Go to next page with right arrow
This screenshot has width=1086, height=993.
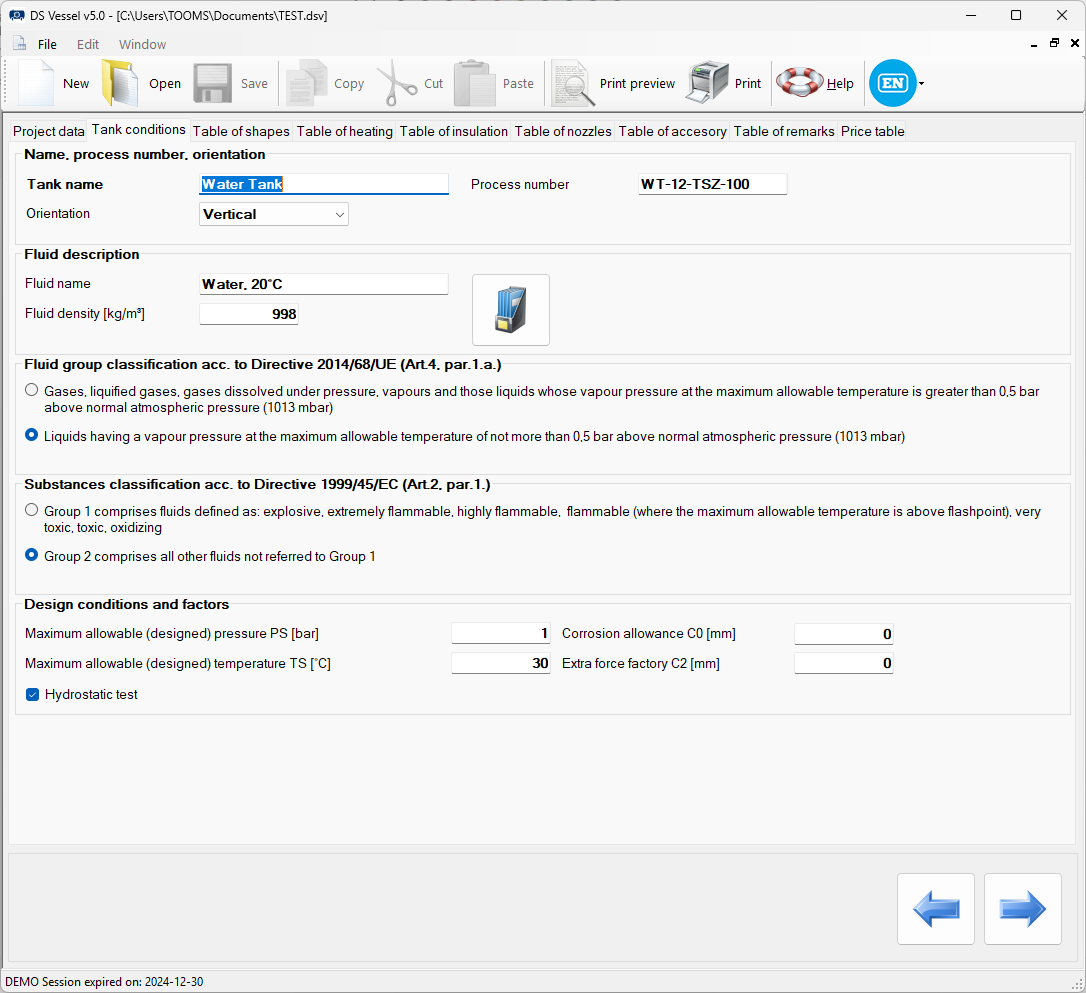[1022, 909]
